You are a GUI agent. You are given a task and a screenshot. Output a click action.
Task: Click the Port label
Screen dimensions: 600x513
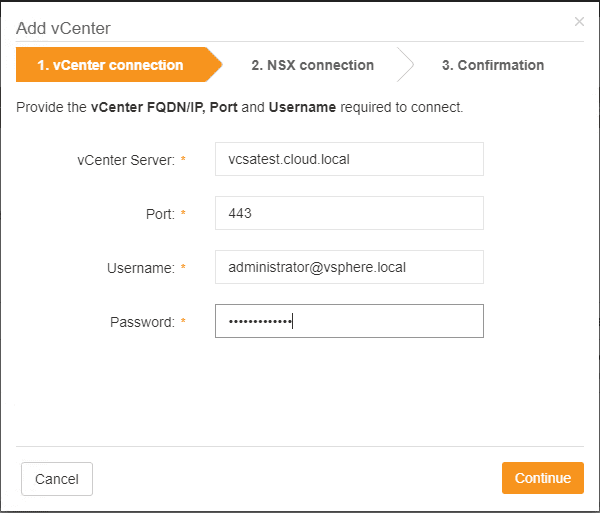[160, 214]
